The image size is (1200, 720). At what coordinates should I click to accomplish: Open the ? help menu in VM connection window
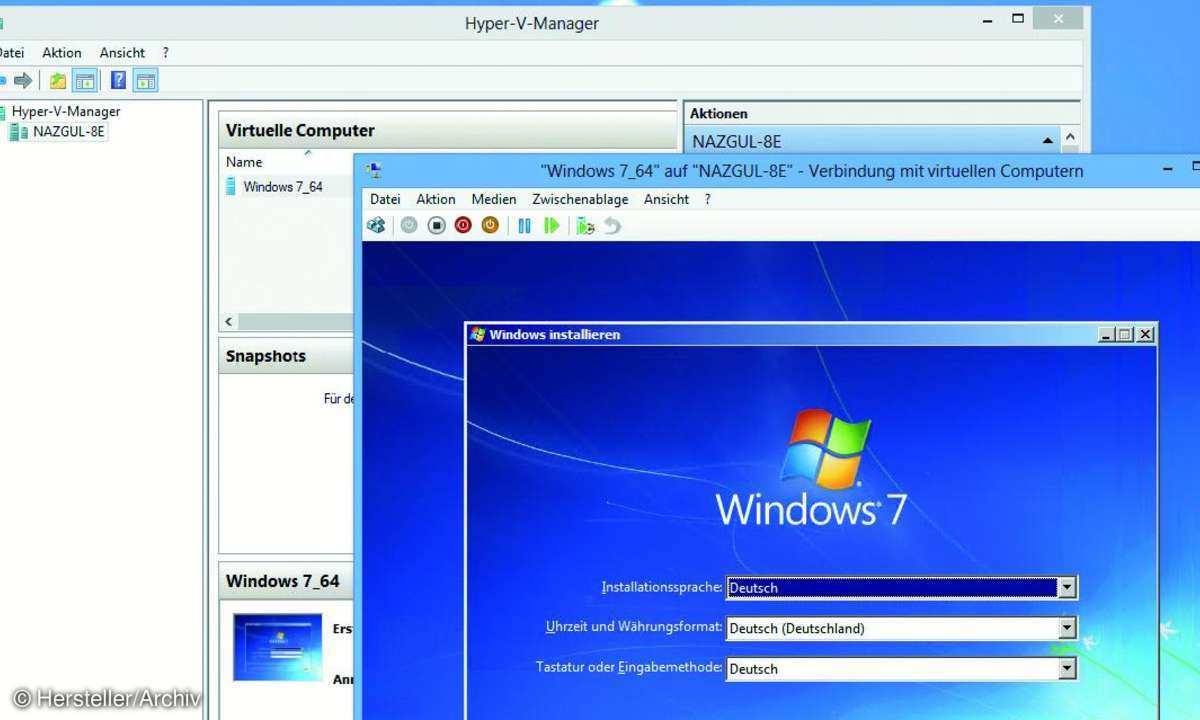pos(707,199)
